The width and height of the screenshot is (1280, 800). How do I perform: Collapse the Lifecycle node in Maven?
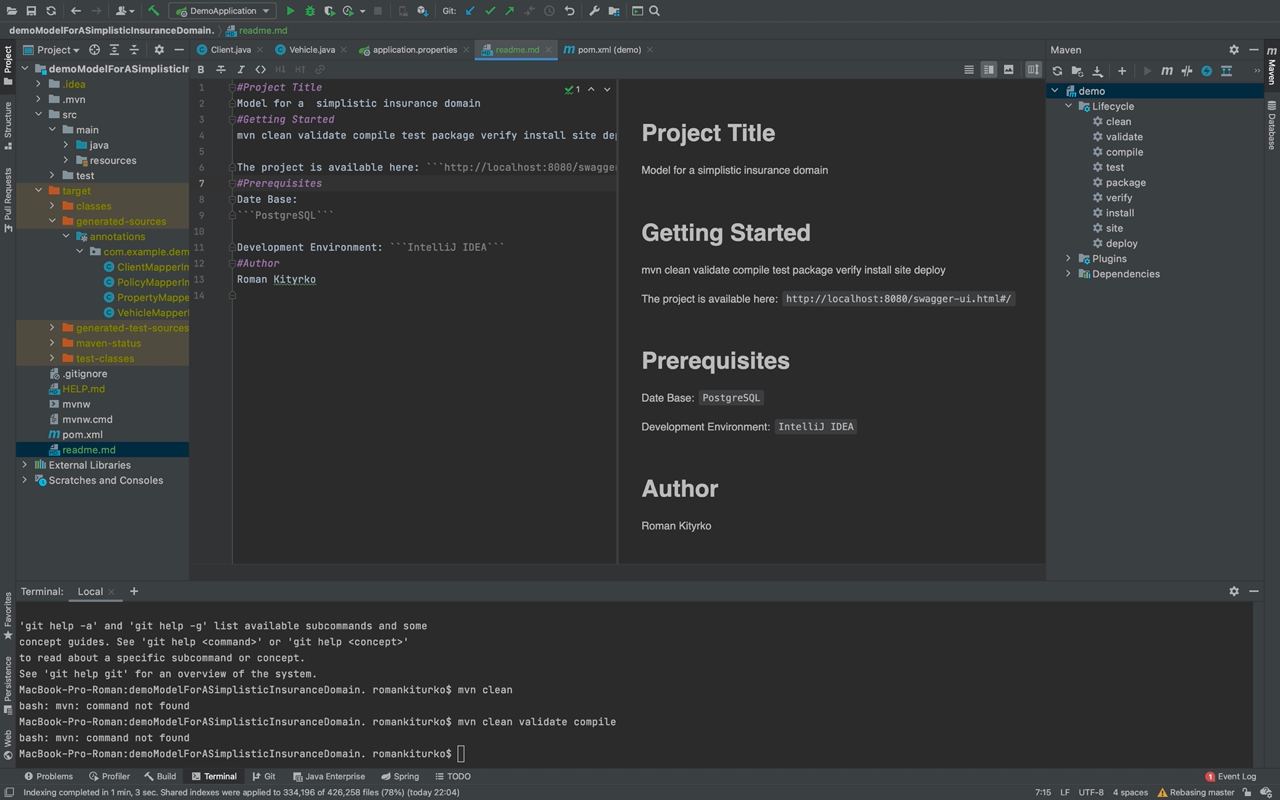coord(1068,106)
